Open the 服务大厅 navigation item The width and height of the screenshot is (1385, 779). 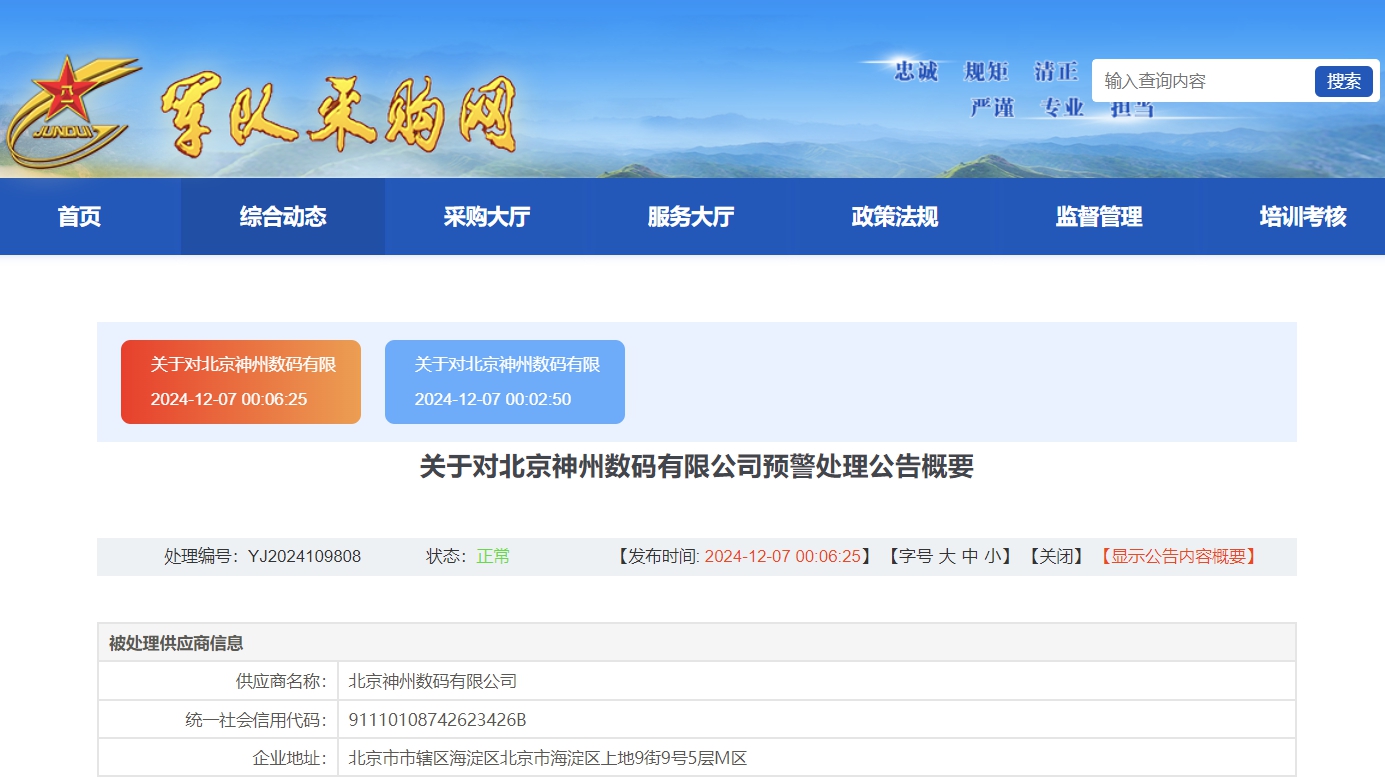[x=691, y=217]
